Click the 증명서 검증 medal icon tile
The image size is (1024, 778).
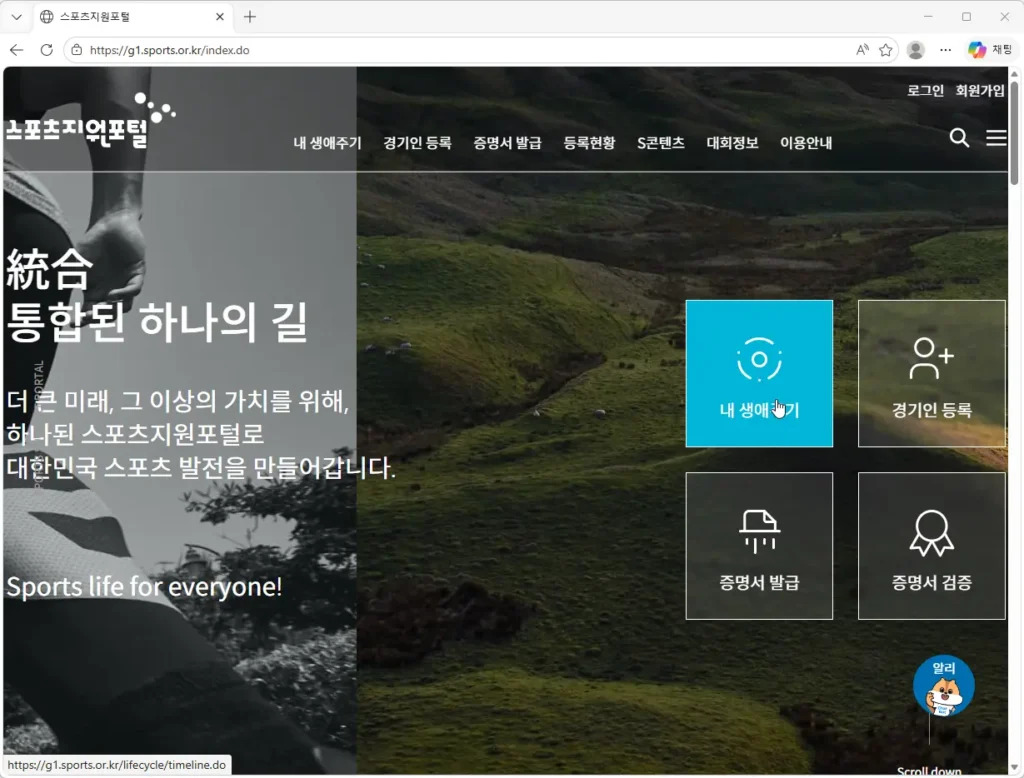931,545
